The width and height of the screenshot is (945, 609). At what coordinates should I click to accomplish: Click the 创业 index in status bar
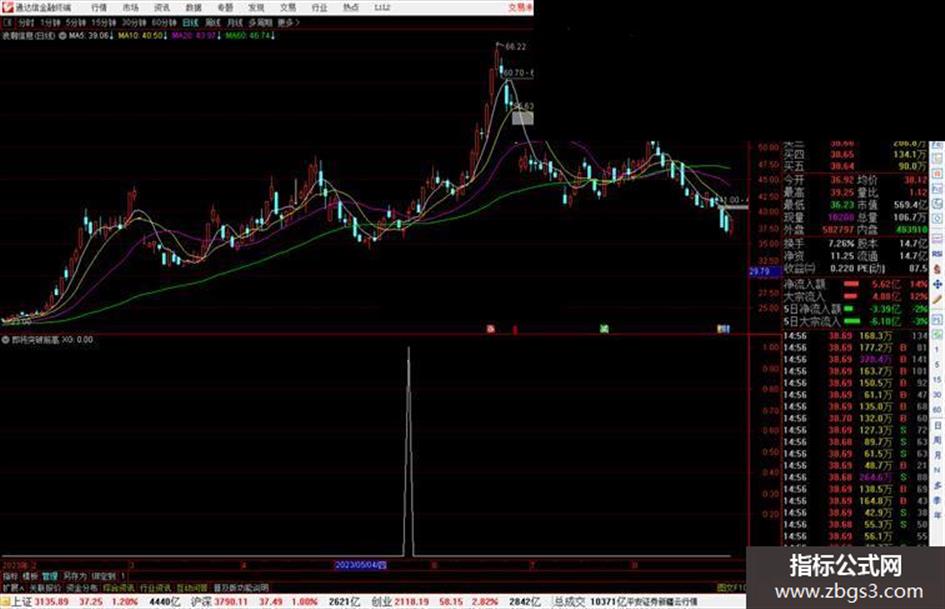(x=382, y=602)
